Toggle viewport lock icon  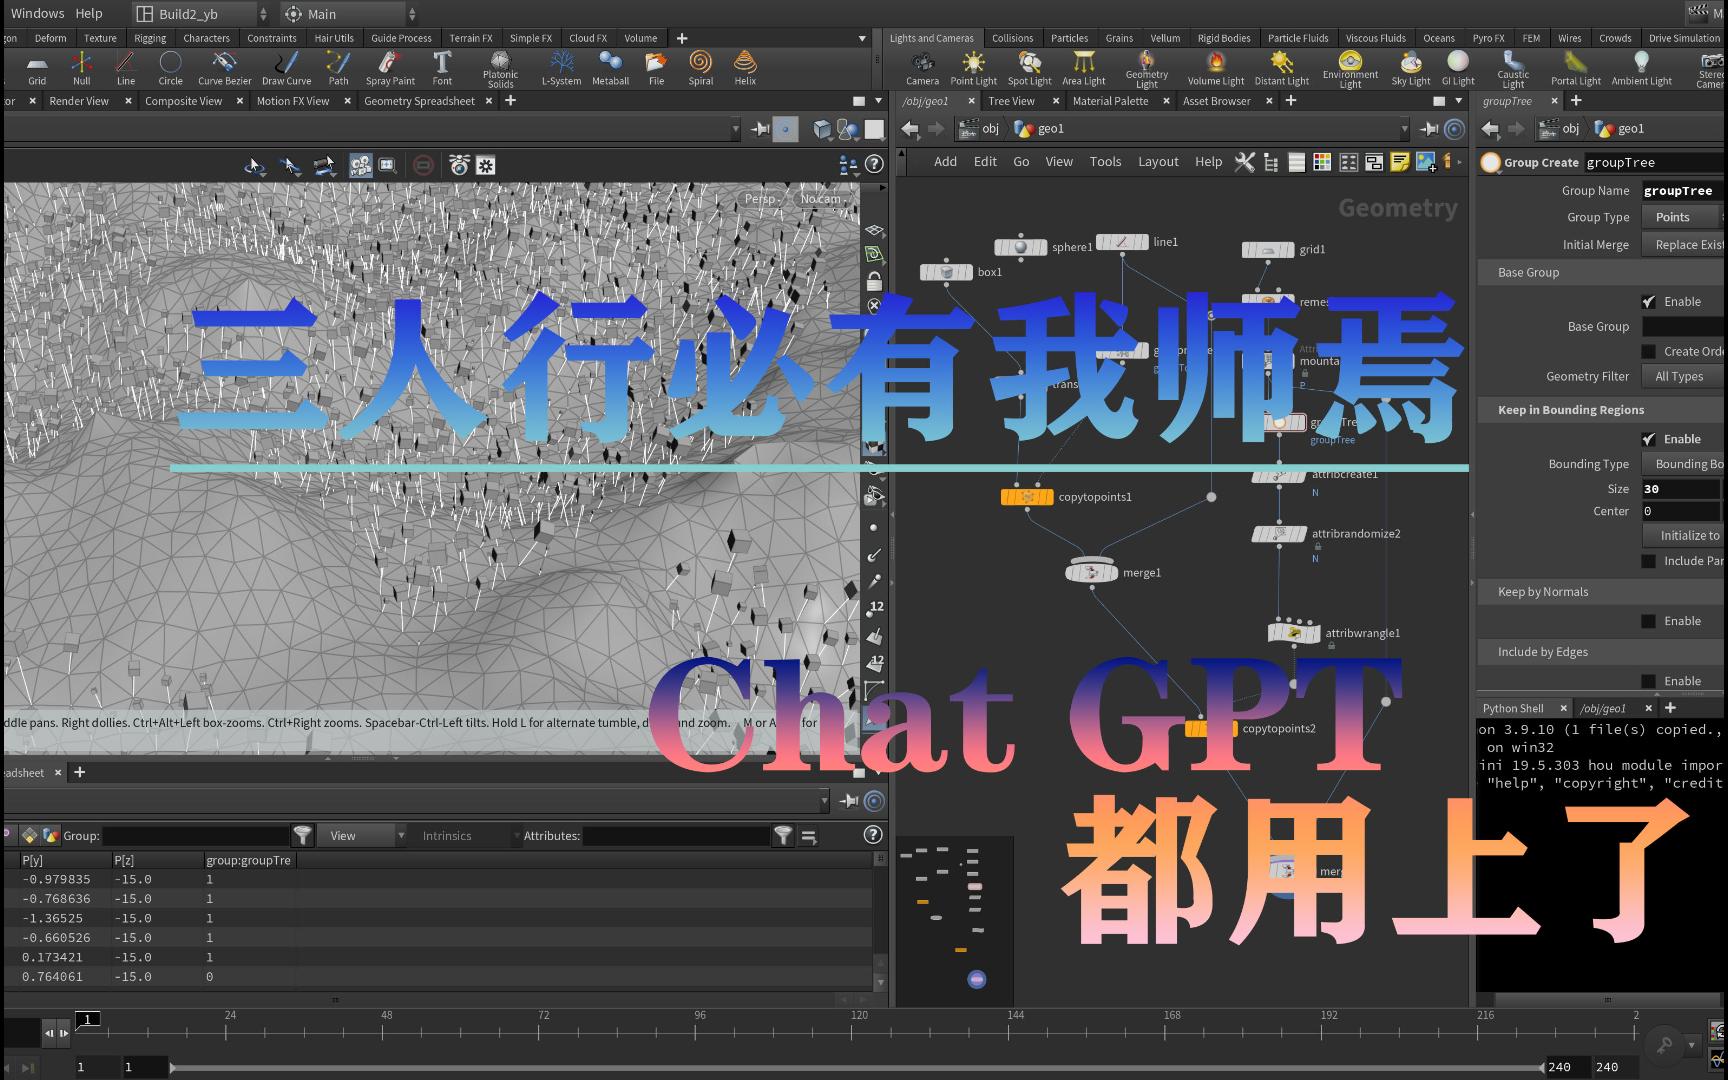pos(874,280)
